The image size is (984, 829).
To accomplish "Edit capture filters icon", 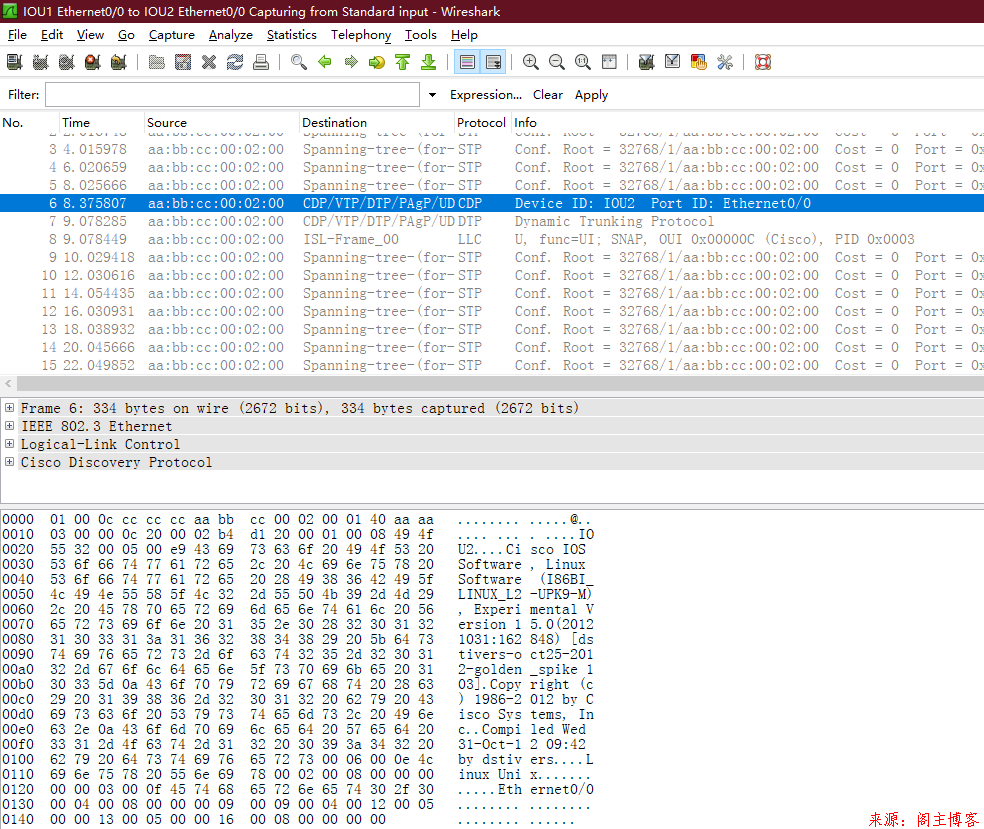I will pos(646,62).
